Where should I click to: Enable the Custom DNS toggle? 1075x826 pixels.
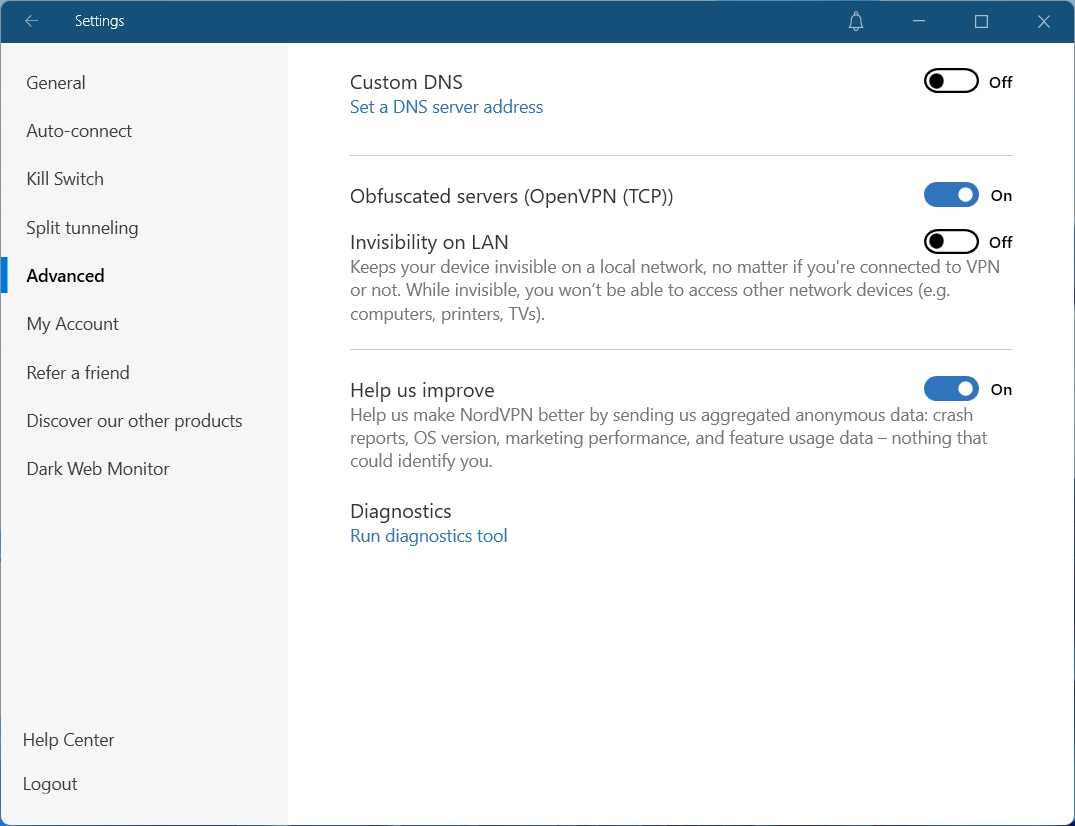tap(950, 82)
